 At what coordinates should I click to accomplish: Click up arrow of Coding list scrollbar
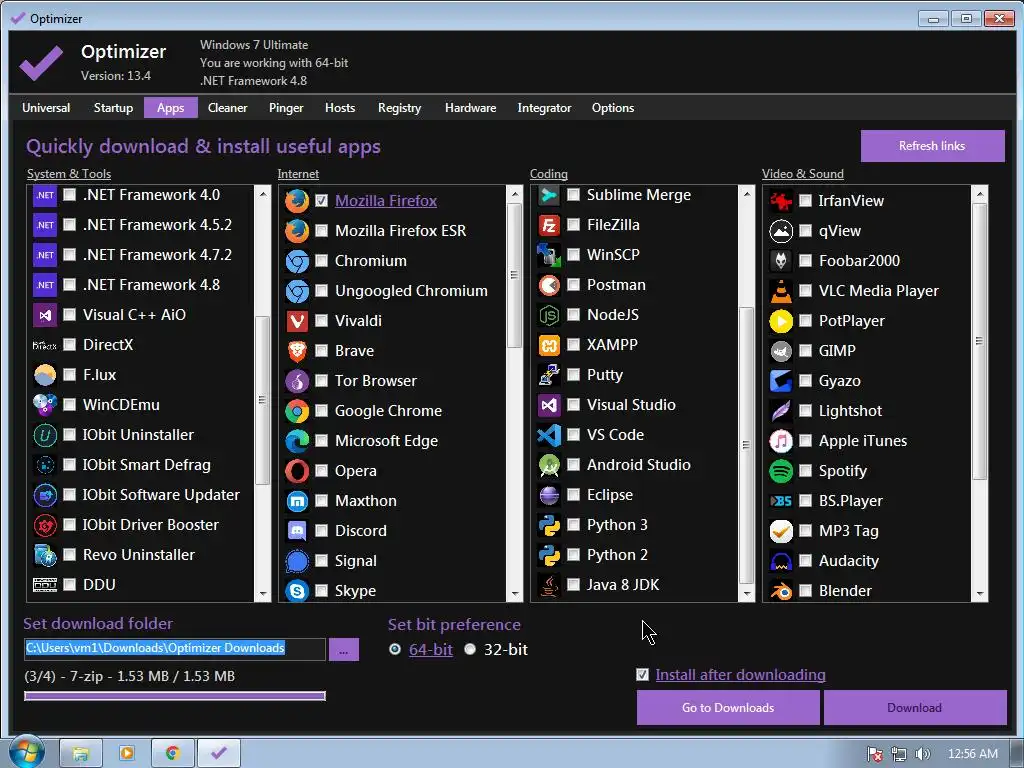pyautogui.click(x=746, y=194)
